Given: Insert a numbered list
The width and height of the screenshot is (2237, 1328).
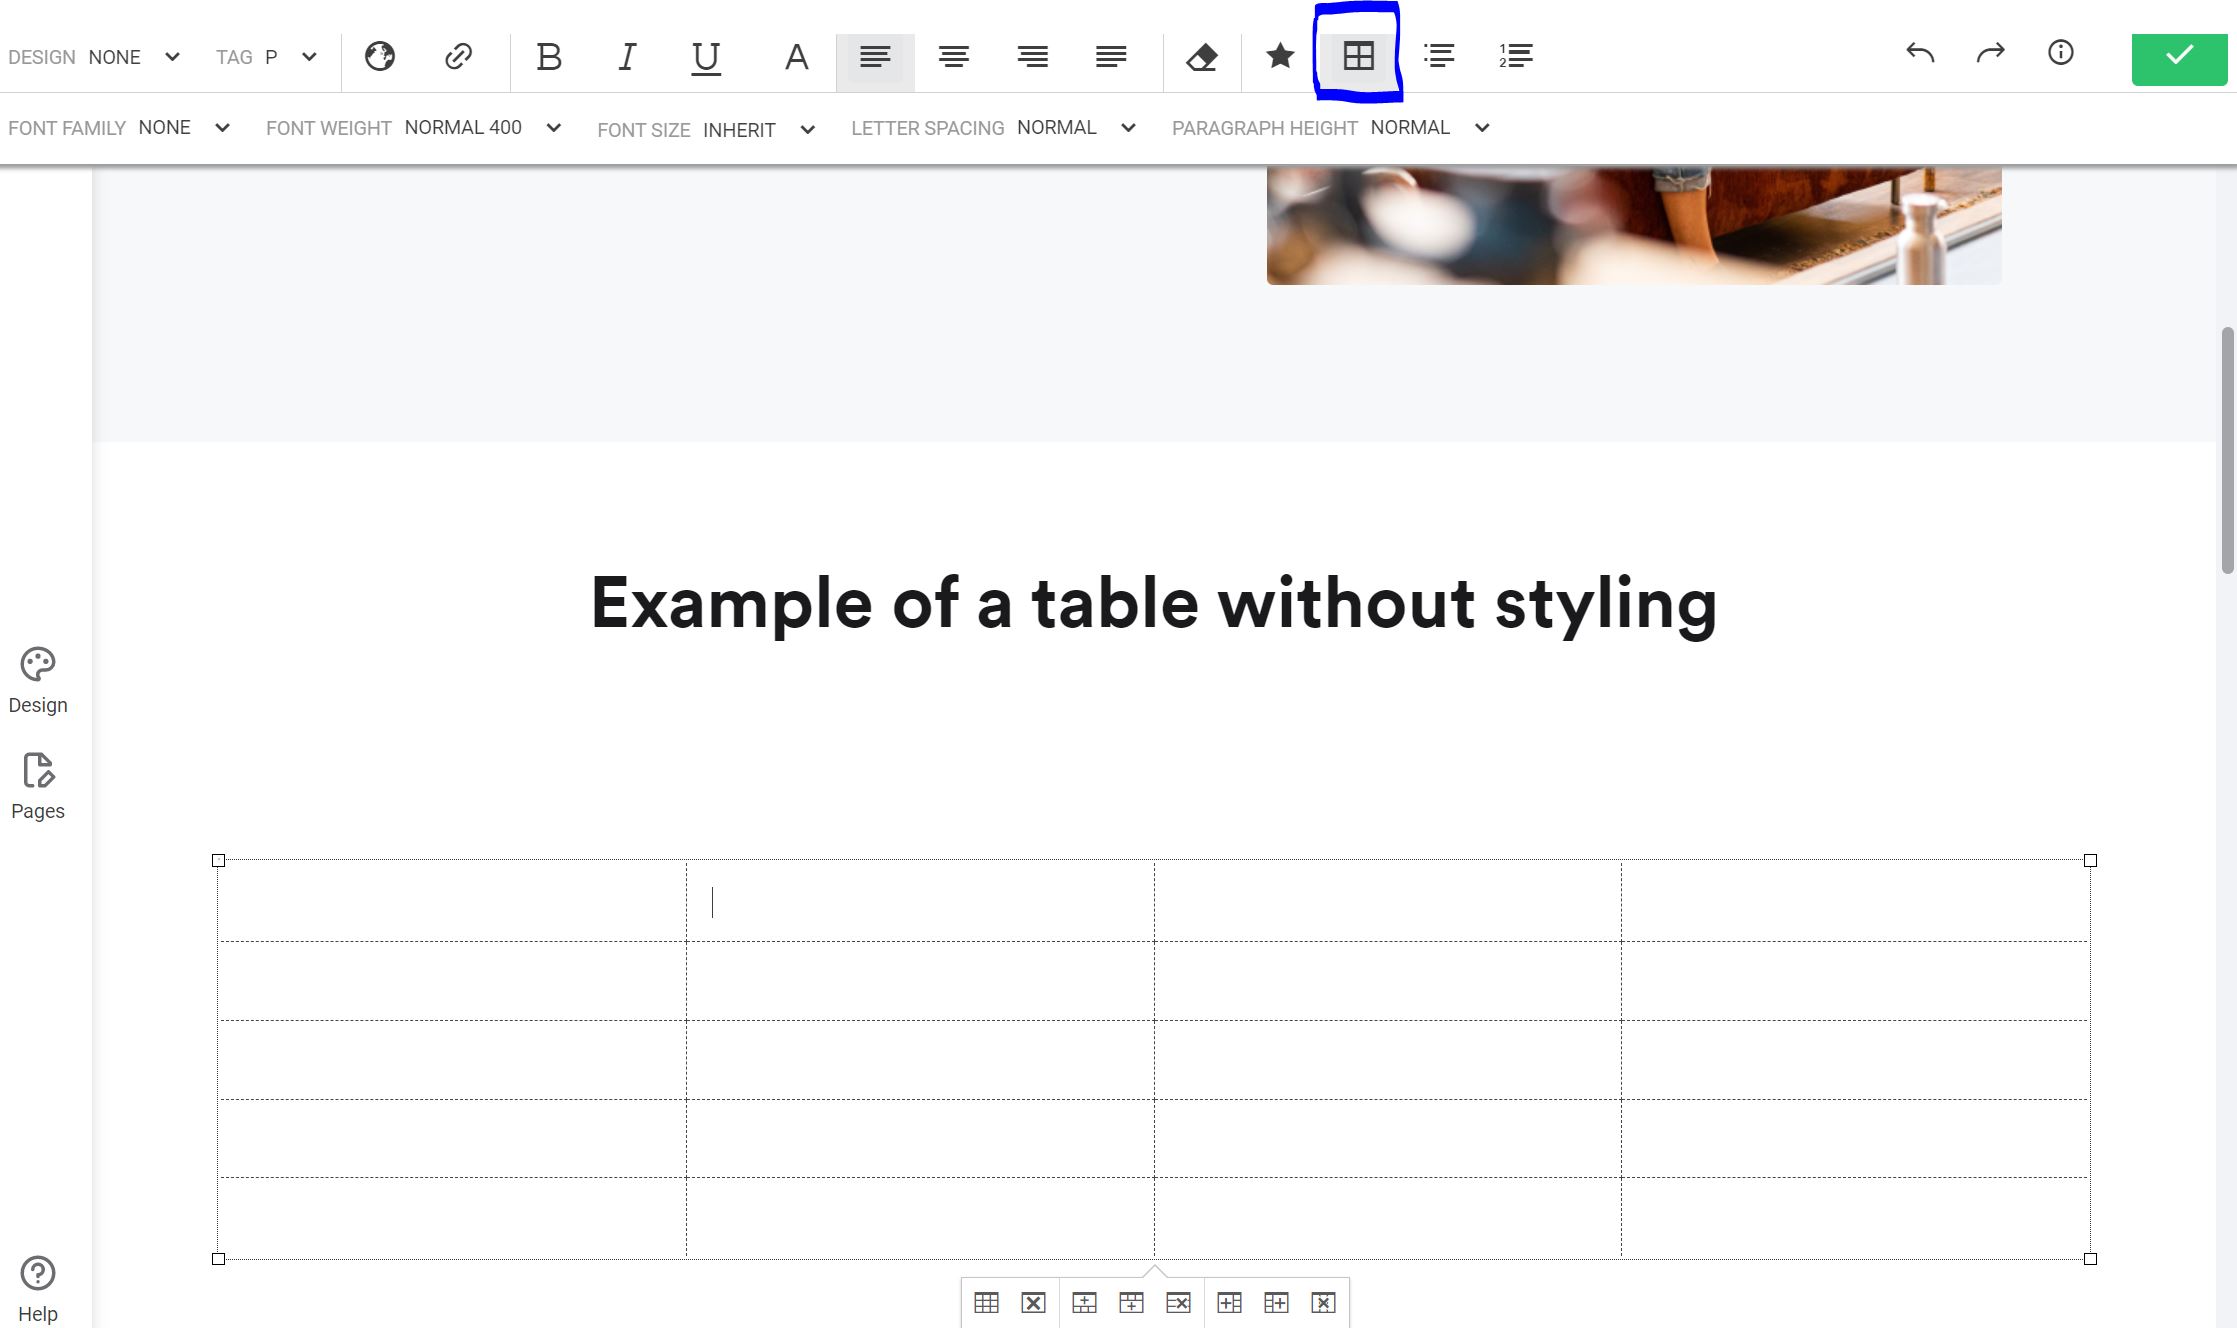Looking at the screenshot, I should coord(1516,56).
